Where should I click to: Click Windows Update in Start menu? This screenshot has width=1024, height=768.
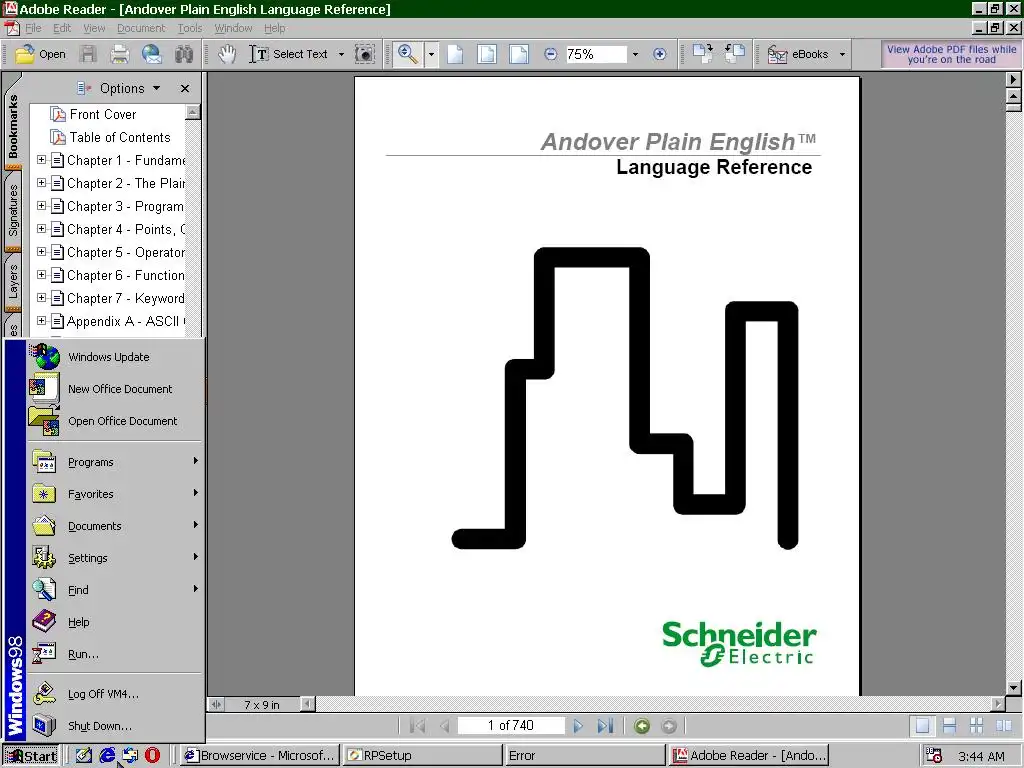coord(115,357)
